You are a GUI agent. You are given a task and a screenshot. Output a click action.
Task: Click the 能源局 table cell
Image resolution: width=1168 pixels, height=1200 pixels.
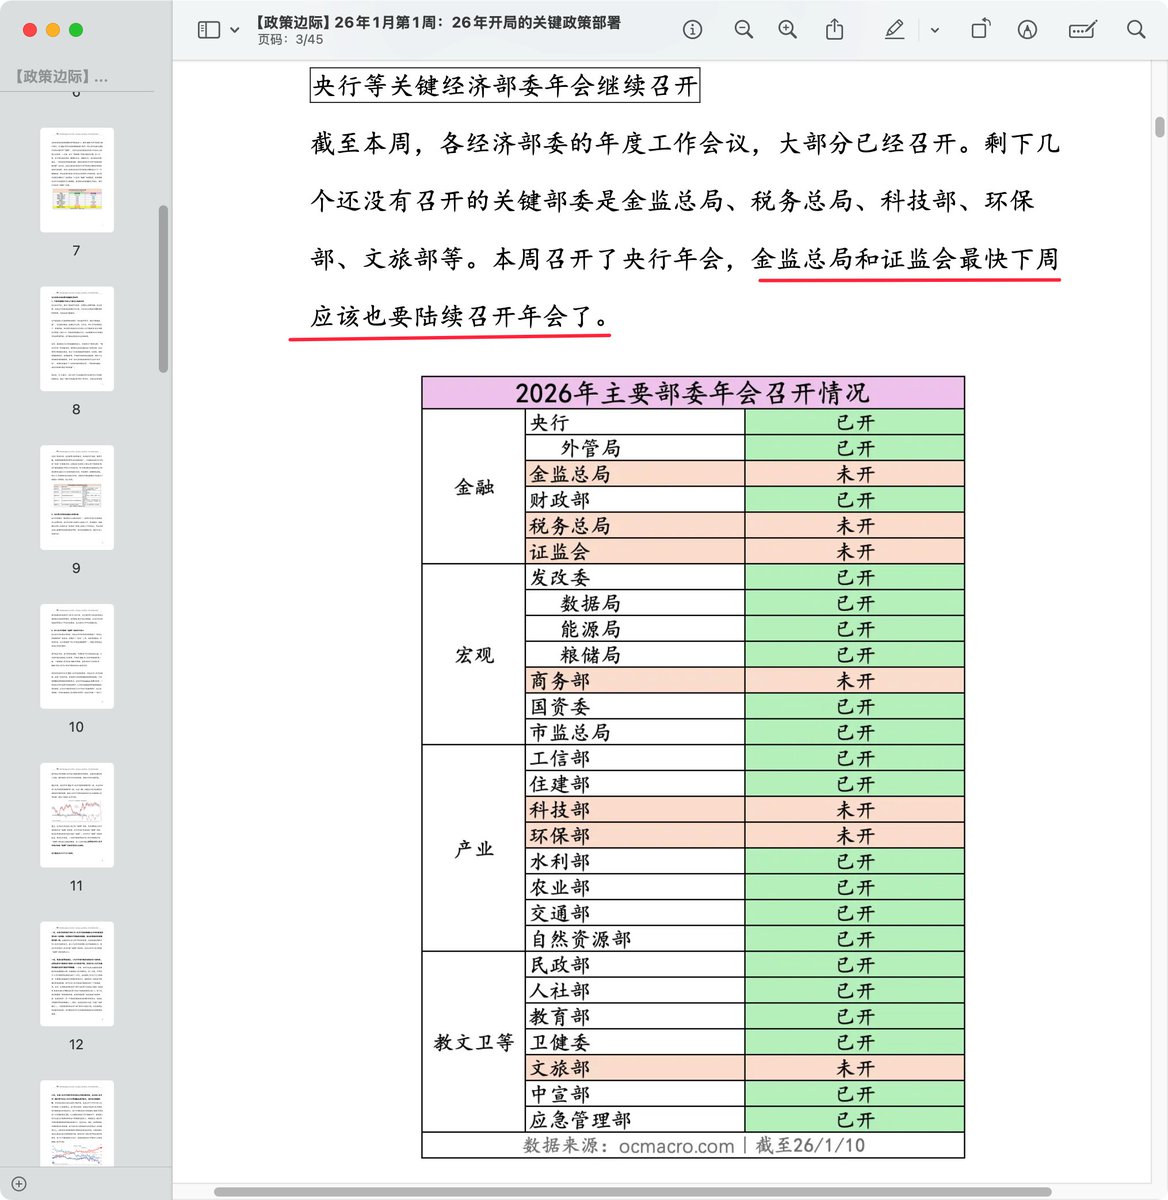point(635,629)
